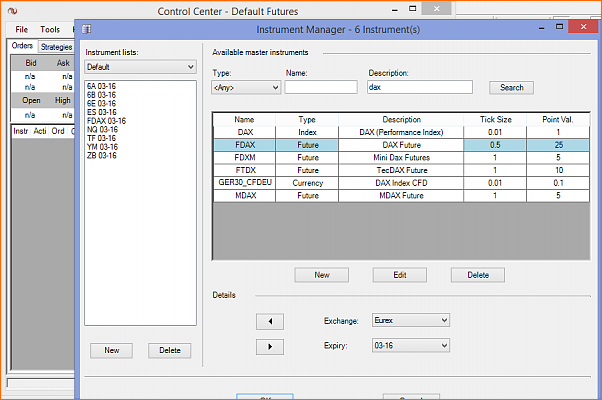The height and width of the screenshot is (400, 602).
Task: Open the Type <Any> dropdown
Action: (246, 88)
